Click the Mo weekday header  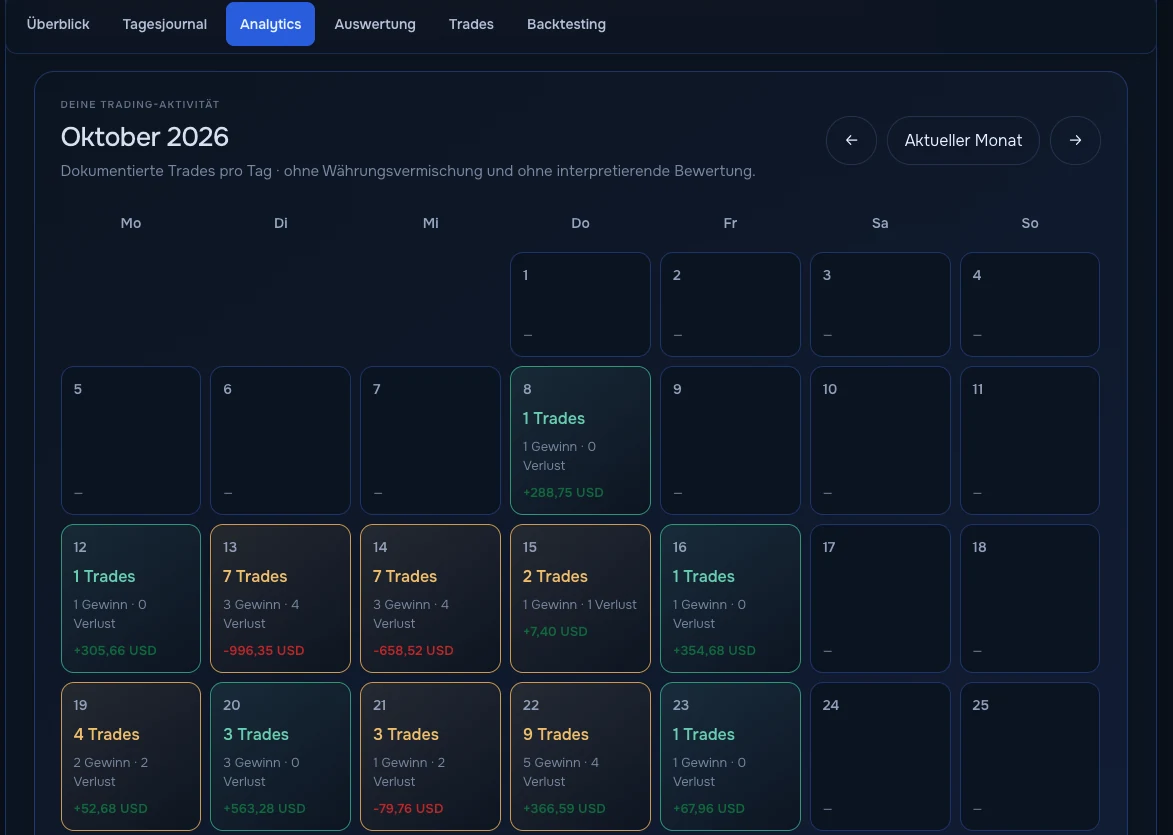tap(131, 223)
